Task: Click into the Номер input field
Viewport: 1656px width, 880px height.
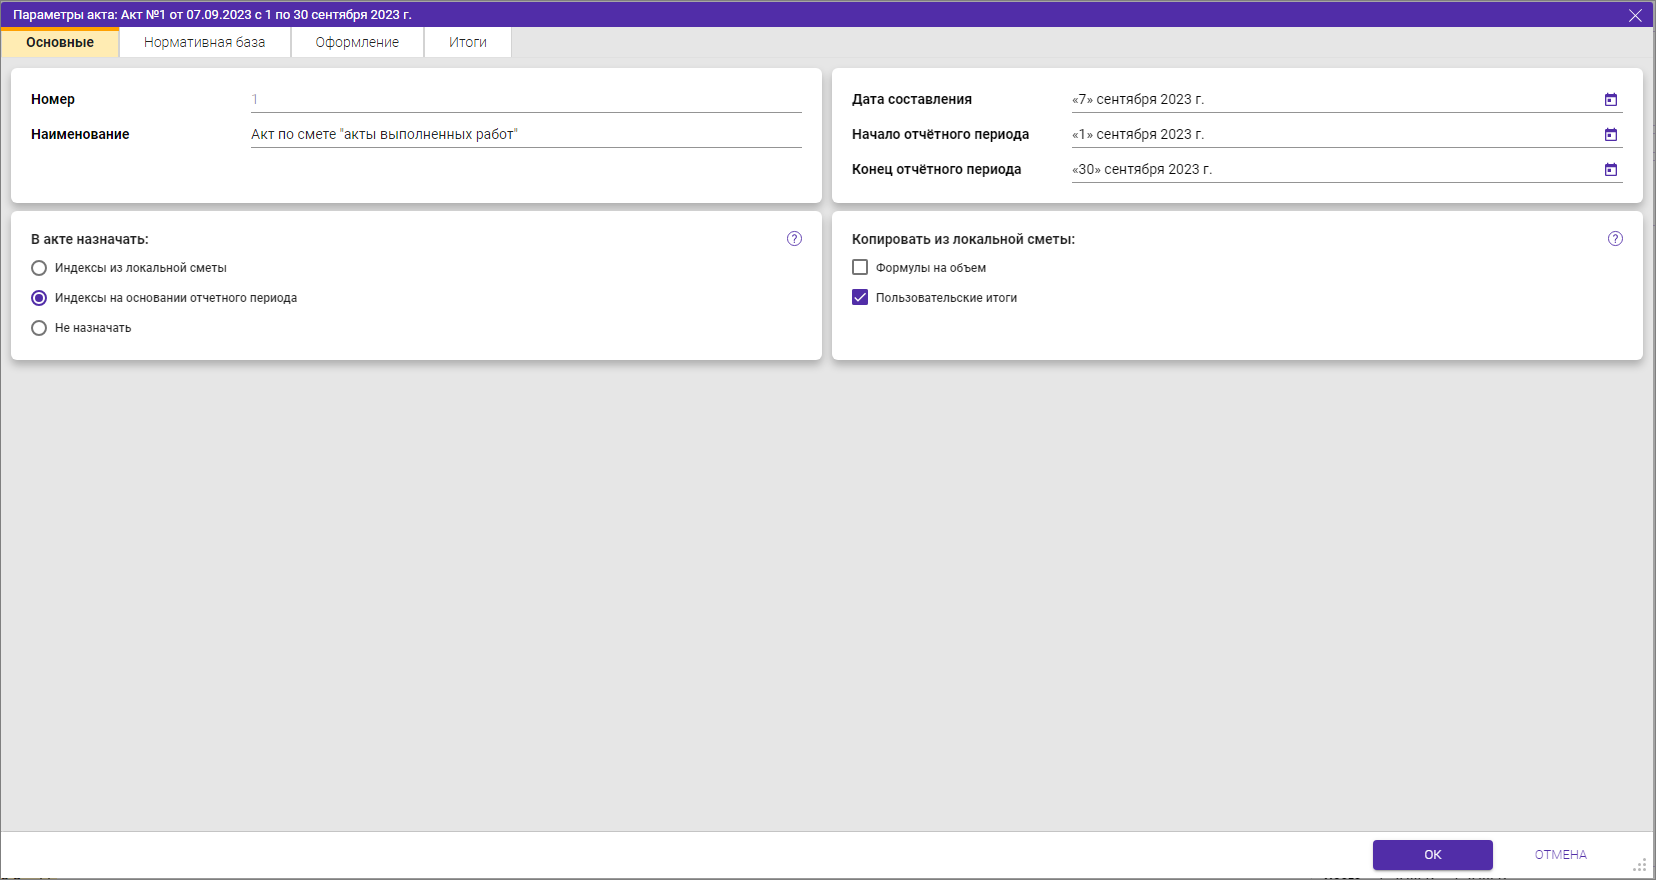Action: click(526, 100)
